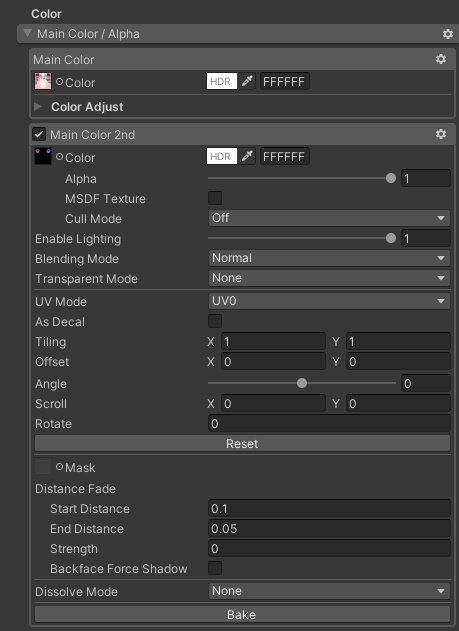
Task: Click the Color section heading
Action: (47, 14)
